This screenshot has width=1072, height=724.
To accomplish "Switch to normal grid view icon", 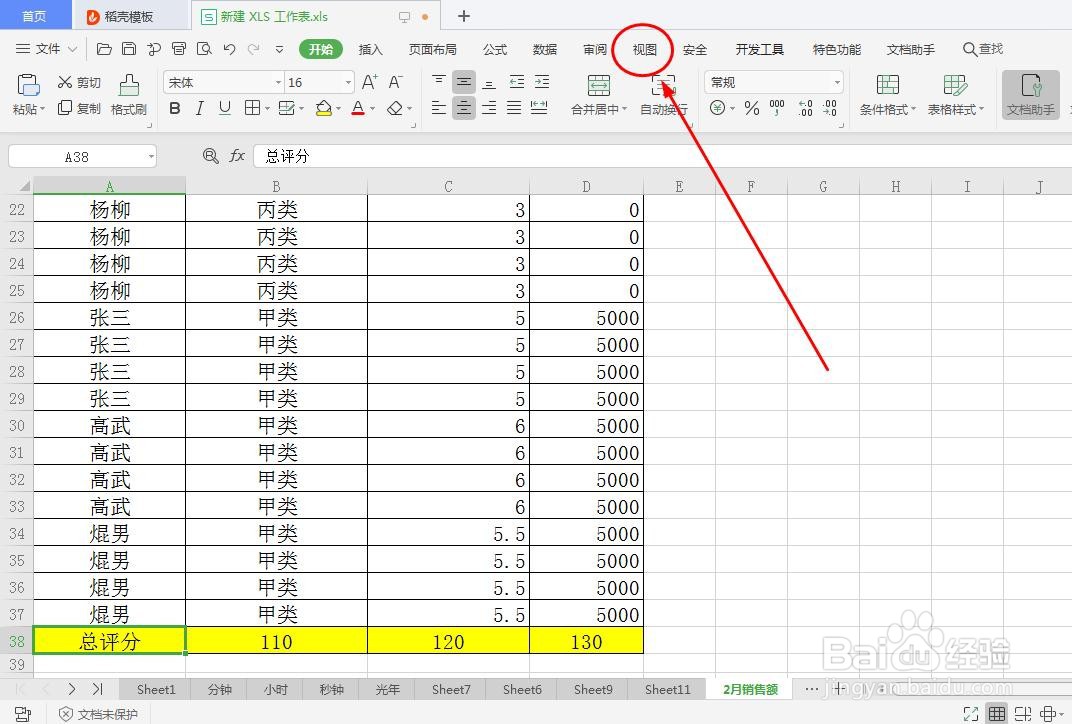I will click(x=997, y=714).
